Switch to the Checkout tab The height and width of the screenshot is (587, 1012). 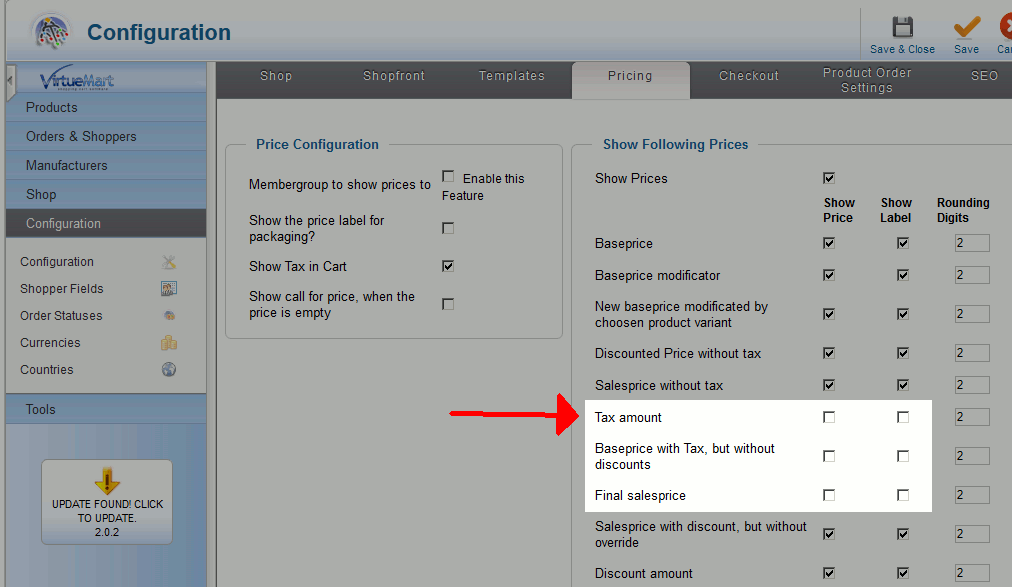(748, 76)
